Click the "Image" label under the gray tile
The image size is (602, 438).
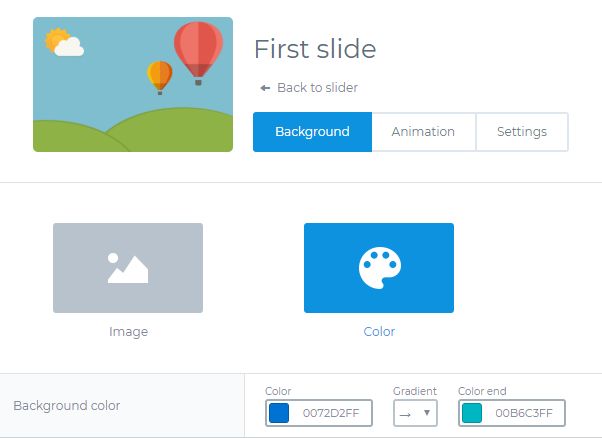(128, 331)
